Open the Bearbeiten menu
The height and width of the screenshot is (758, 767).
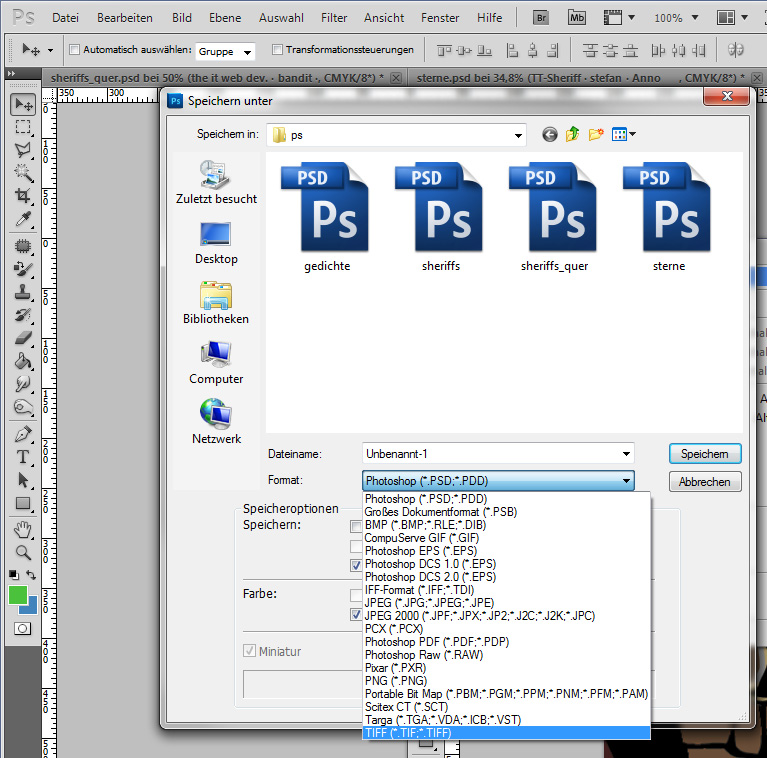click(125, 18)
